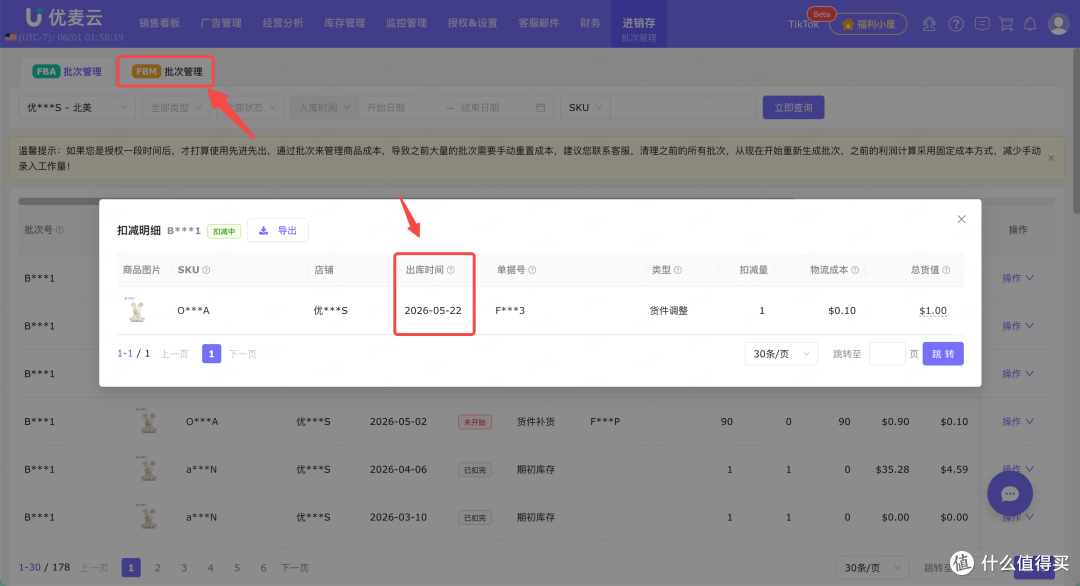Open 经营分析 menu
Screen dimensions: 1080x586
click(282, 23)
